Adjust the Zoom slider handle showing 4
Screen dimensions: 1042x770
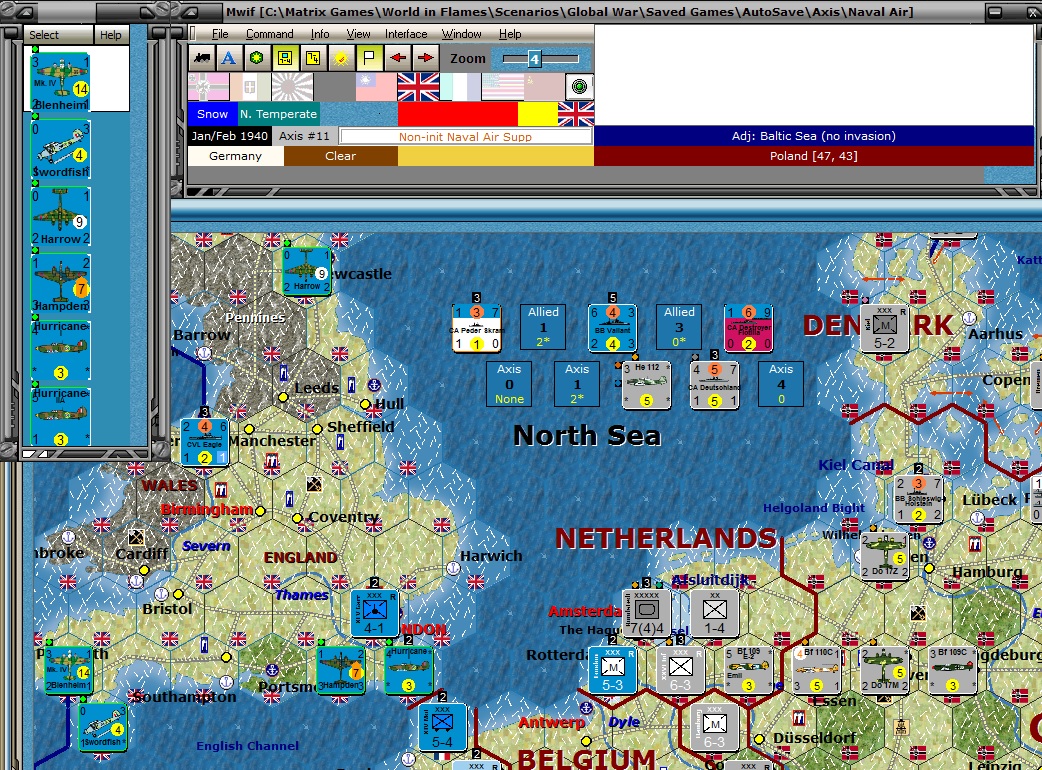[534, 59]
